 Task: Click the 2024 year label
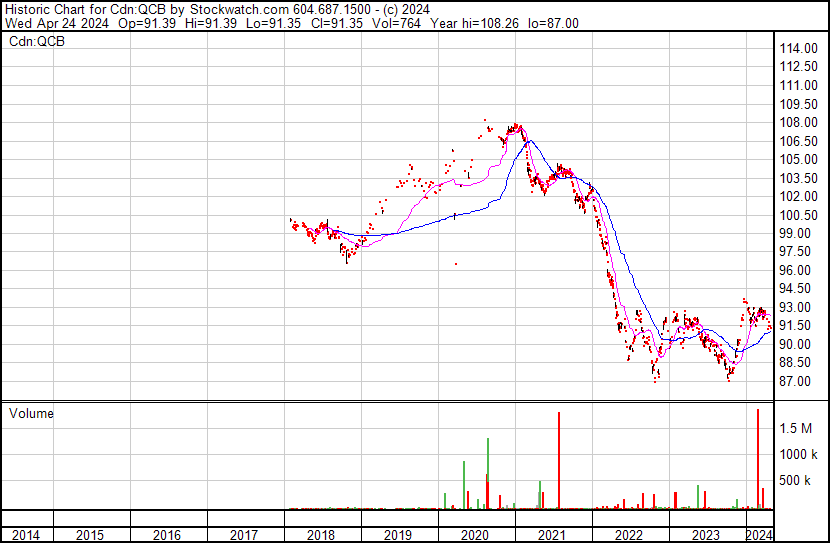point(760,535)
